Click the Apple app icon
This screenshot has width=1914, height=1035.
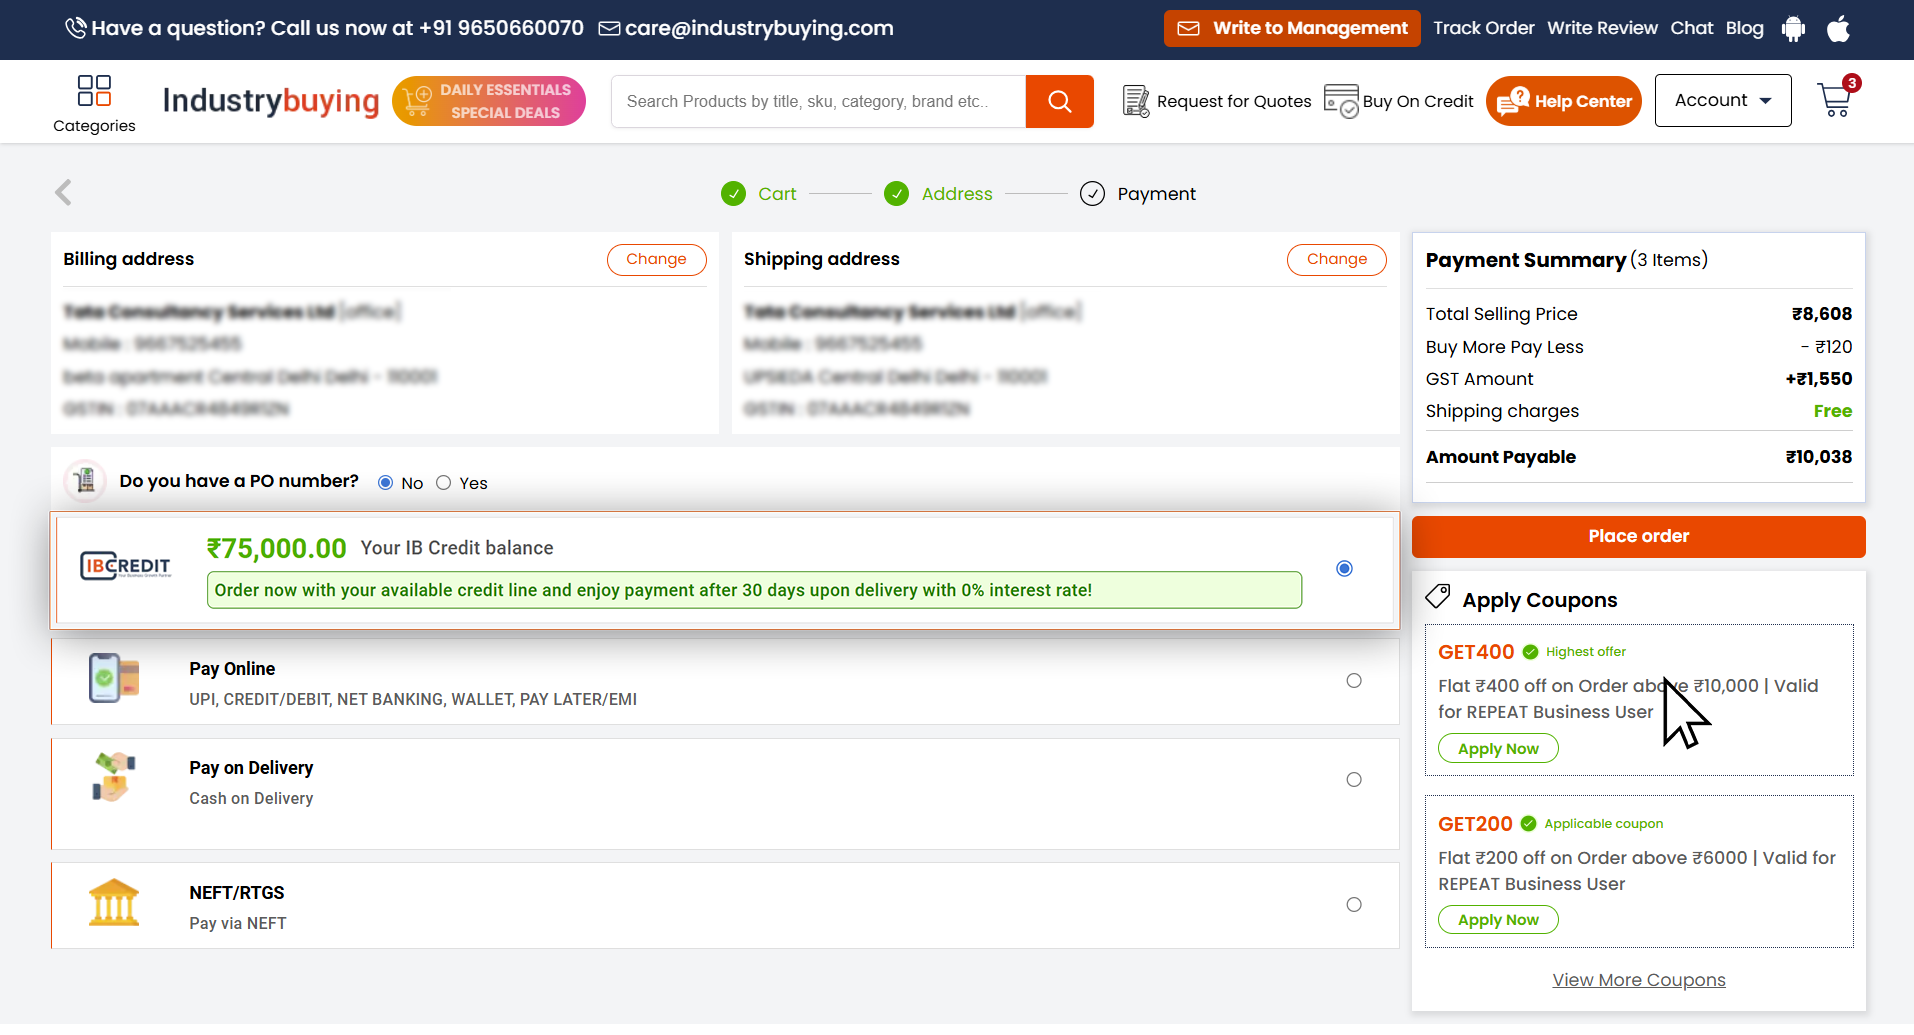point(1838,29)
